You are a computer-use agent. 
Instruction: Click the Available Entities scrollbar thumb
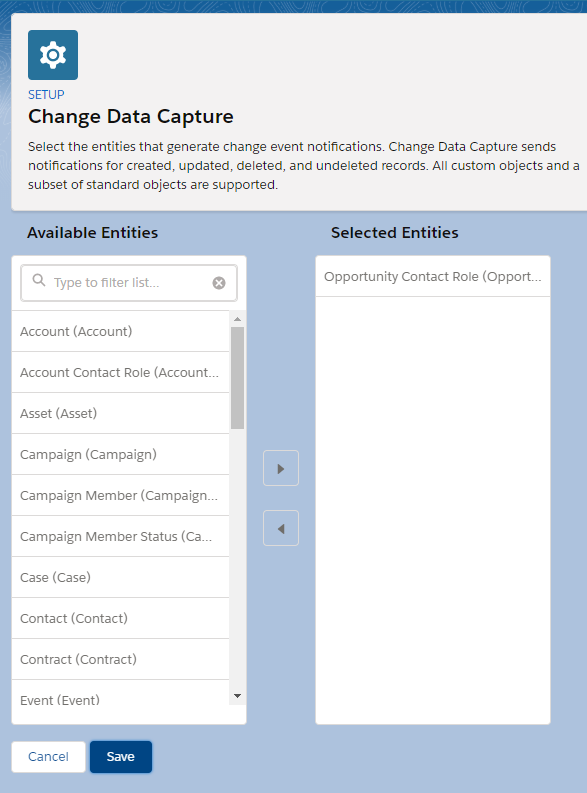pos(237,378)
